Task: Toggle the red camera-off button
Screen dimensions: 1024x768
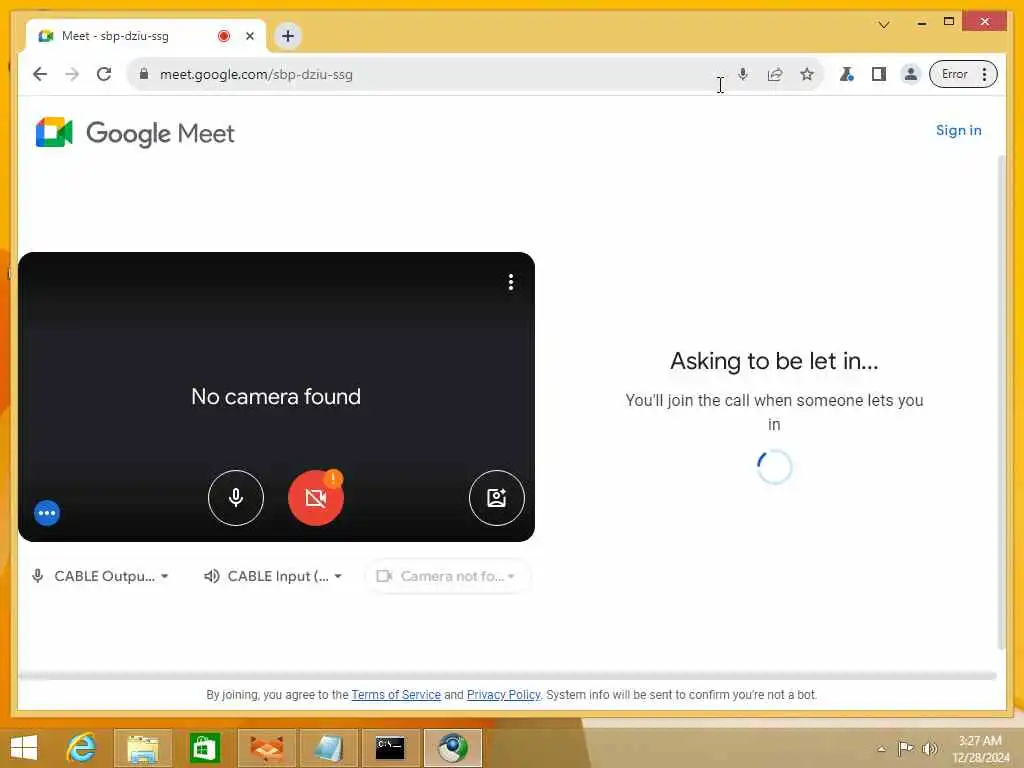Action: 315,498
